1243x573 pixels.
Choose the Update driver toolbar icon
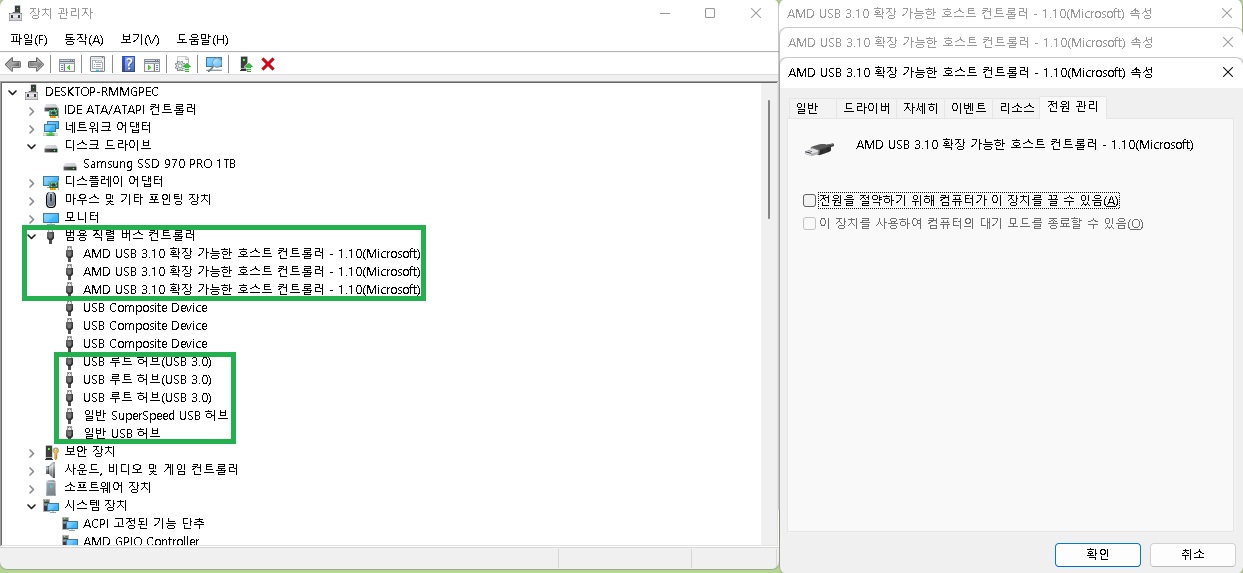pyautogui.click(x=183, y=64)
